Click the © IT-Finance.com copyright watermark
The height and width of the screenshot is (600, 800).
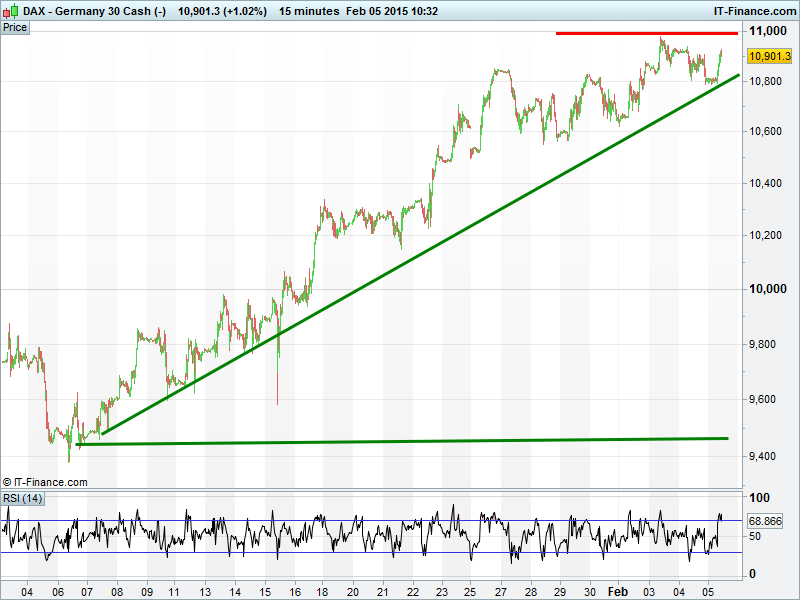pos(45,482)
